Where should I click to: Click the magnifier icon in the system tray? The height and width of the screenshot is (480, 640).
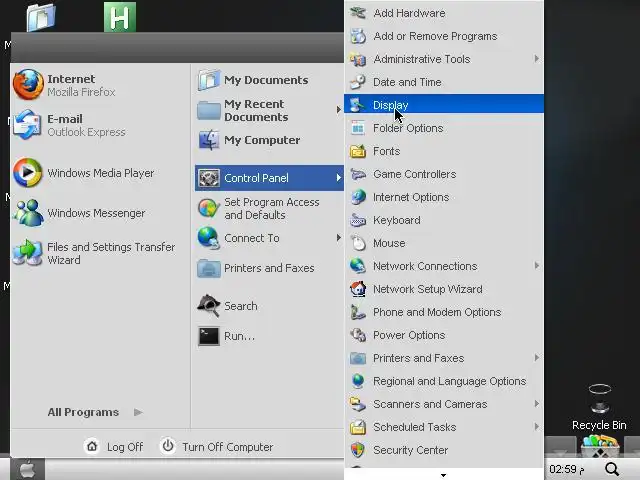click(612, 469)
